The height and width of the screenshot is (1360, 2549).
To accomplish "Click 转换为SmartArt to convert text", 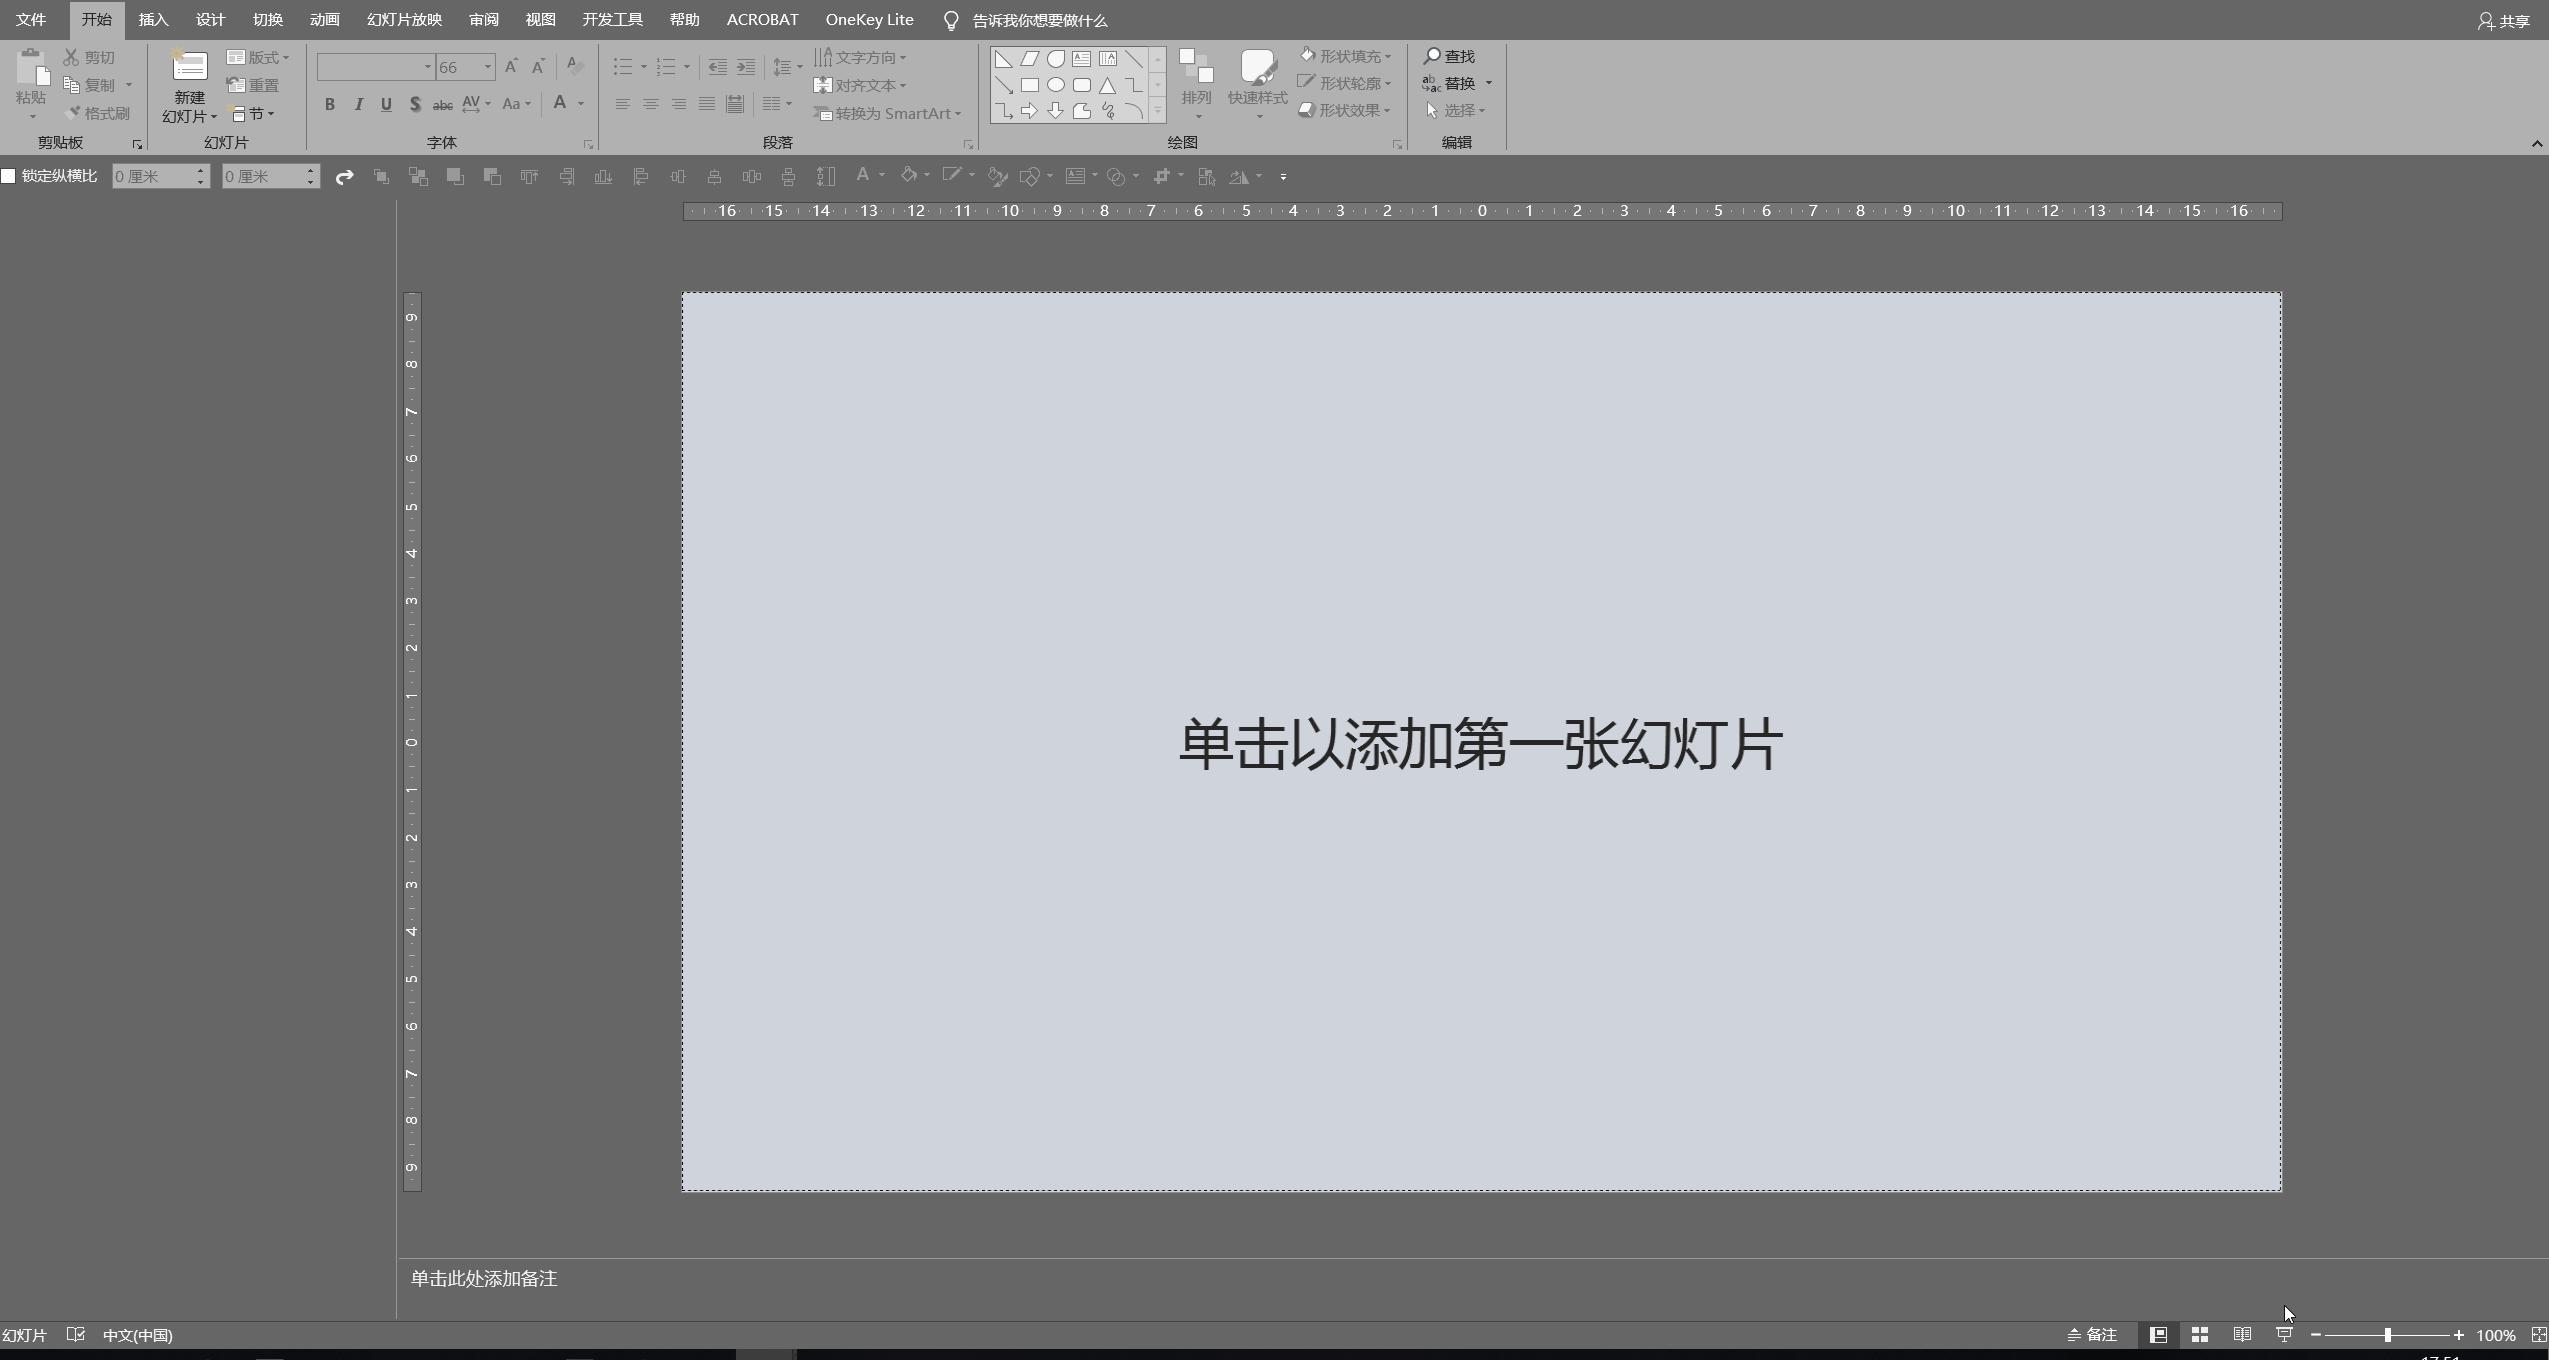I will tap(888, 113).
